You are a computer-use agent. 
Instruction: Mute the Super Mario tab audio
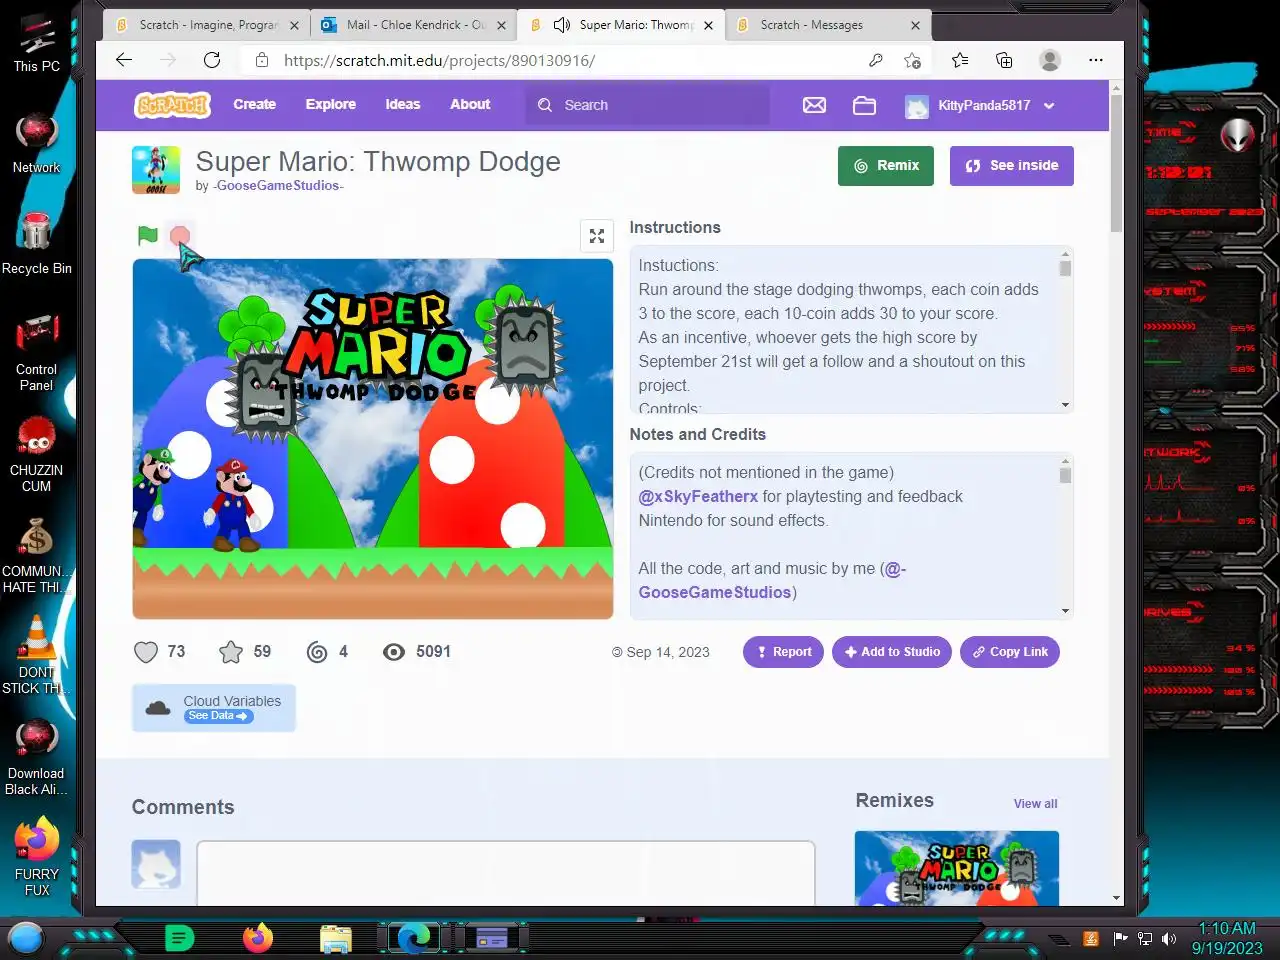[562, 25]
